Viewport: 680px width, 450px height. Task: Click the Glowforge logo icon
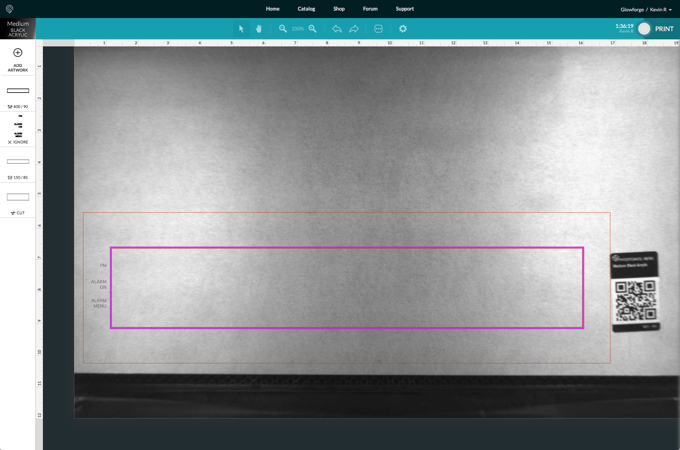[10, 9]
